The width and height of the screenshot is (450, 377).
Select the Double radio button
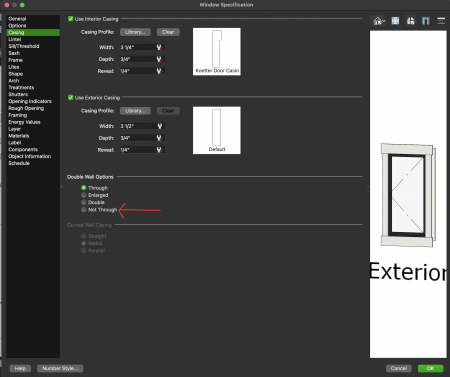(x=84, y=202)
